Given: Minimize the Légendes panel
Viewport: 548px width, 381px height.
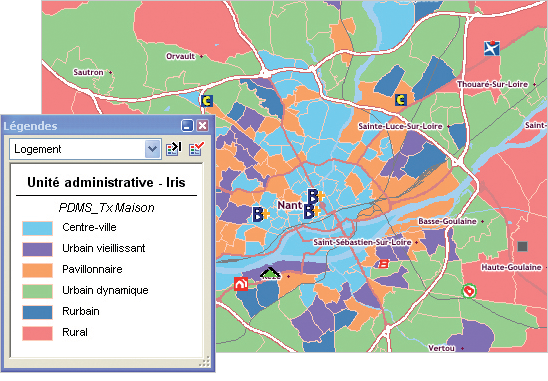Looking at the screenshot, I should (x=187, y=125).
